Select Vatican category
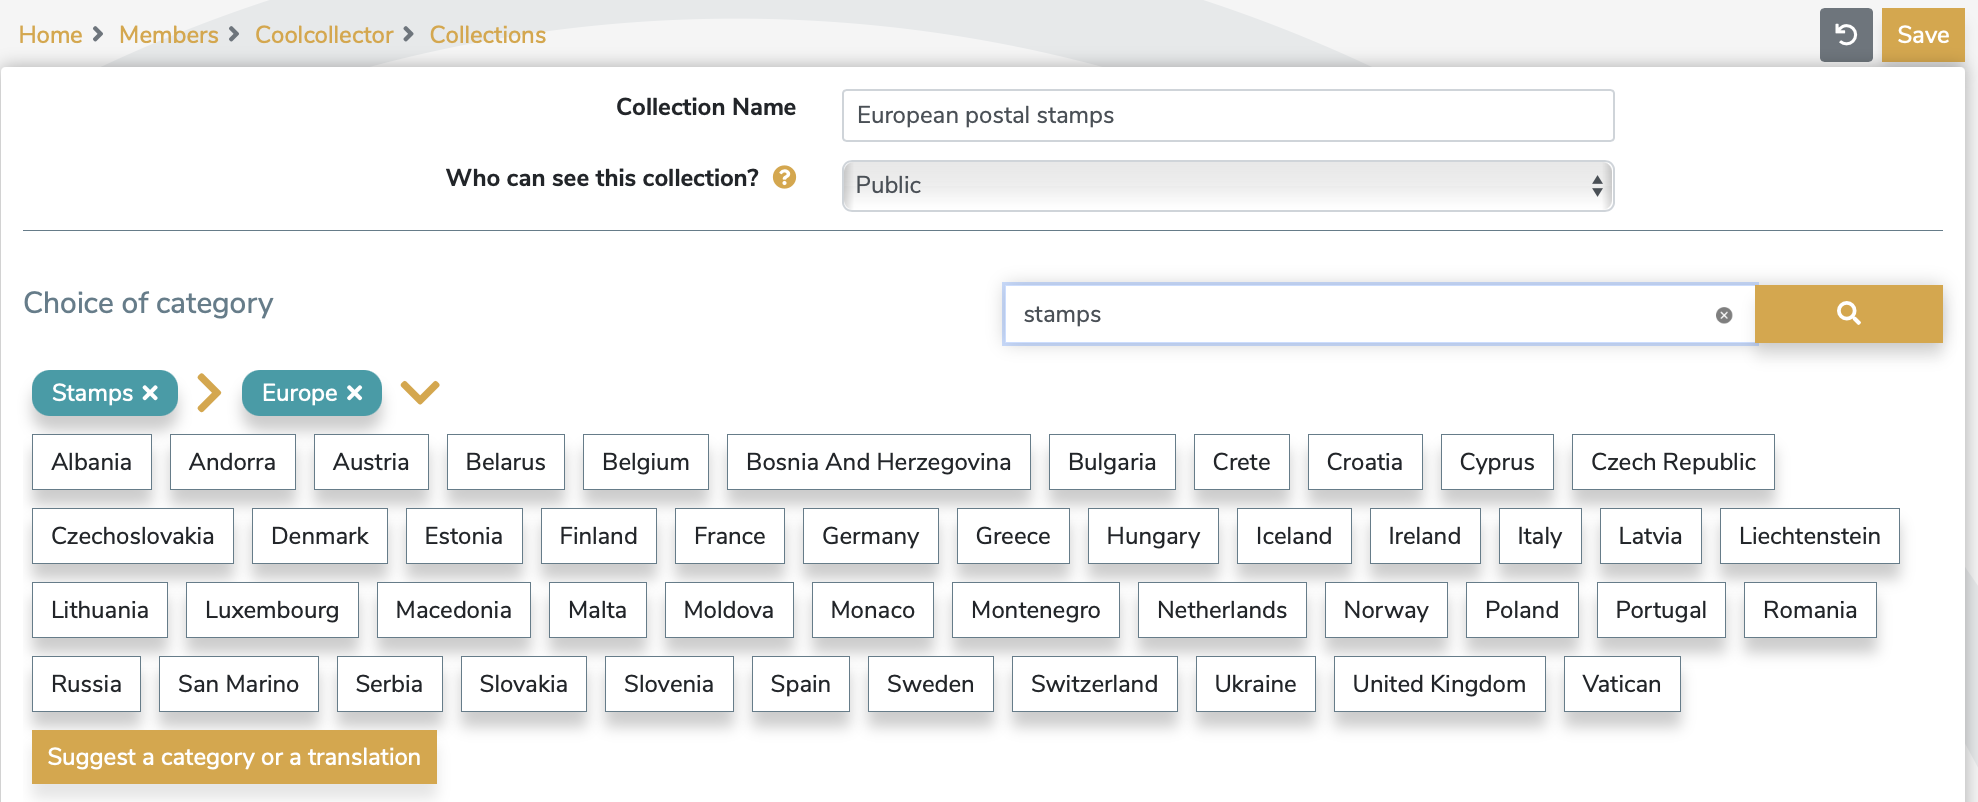 tap(1622, 684)
